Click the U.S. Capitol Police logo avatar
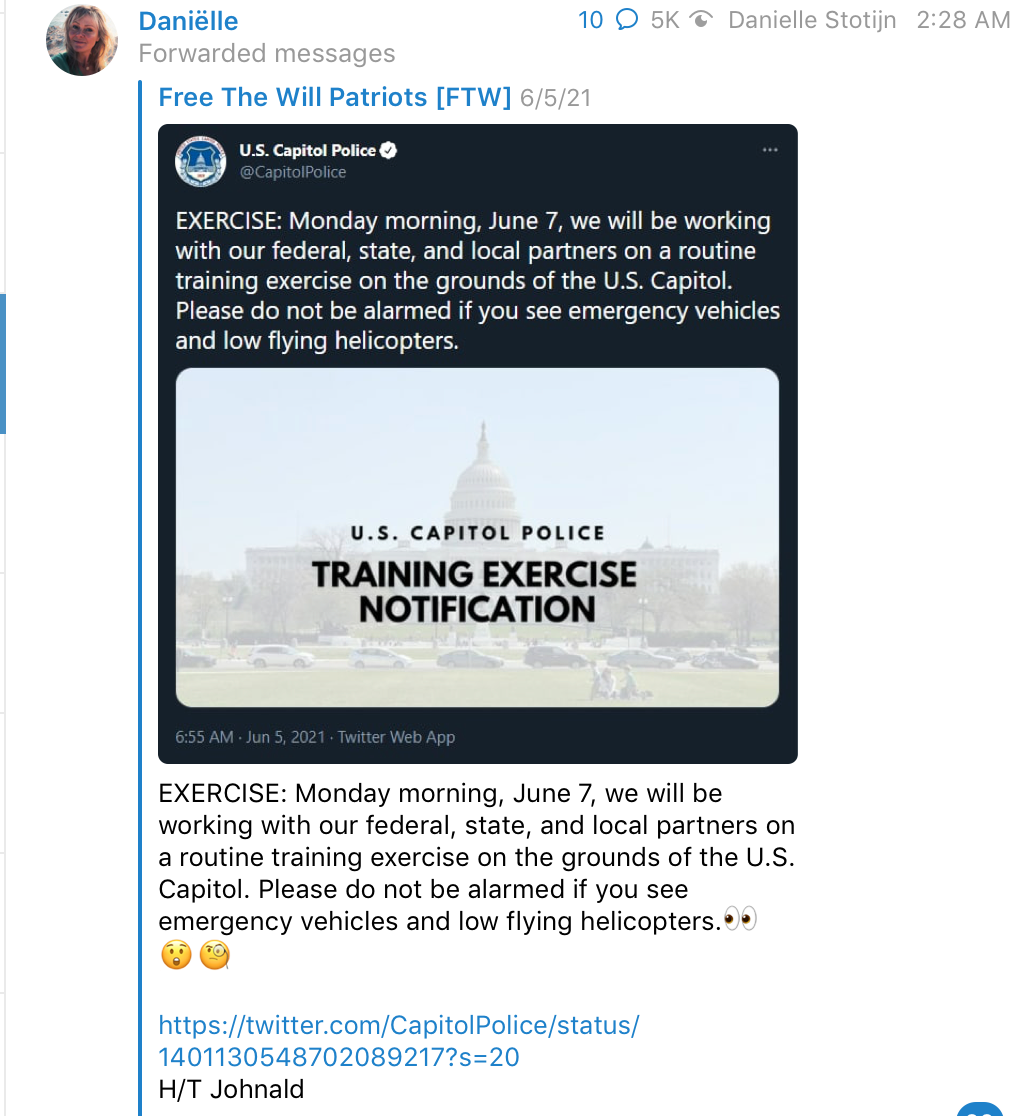This screenshot has width=1028, height=1116. point(201,161)
